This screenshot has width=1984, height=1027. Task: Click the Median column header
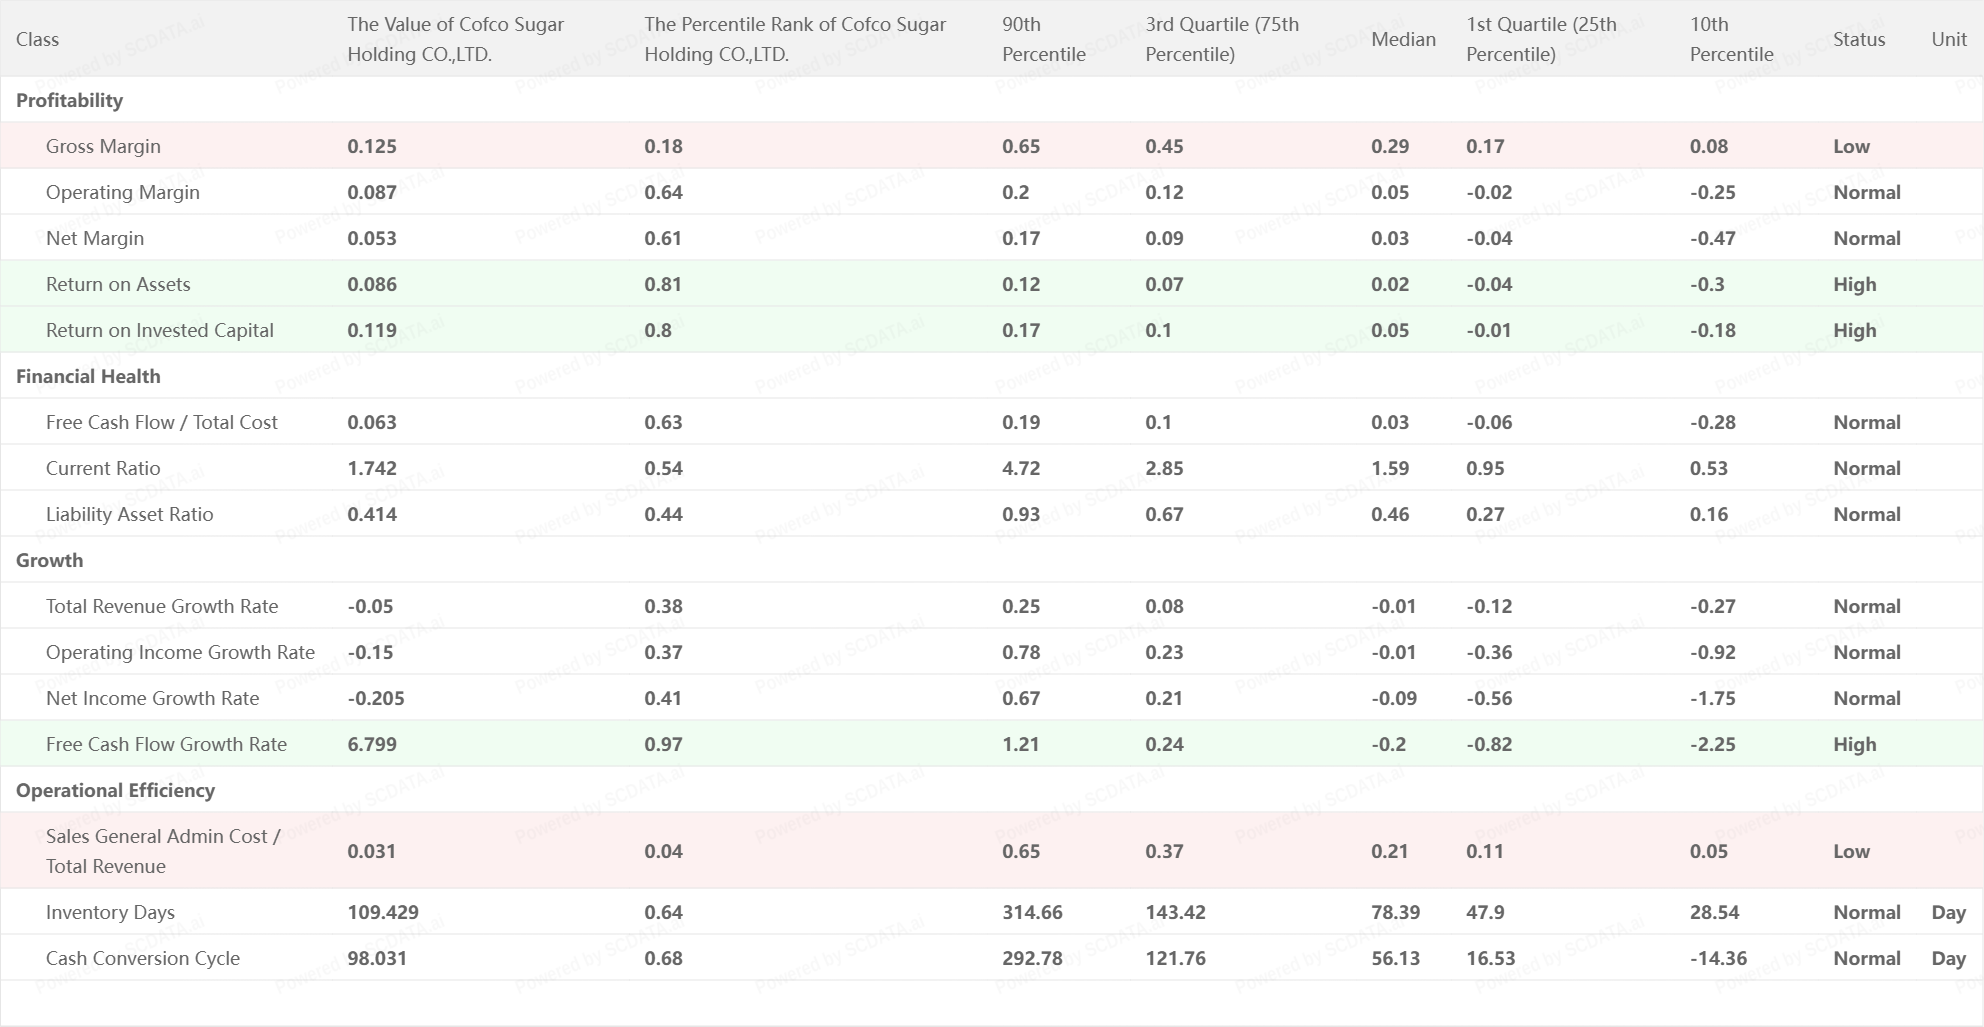[x=1403, y=39]
